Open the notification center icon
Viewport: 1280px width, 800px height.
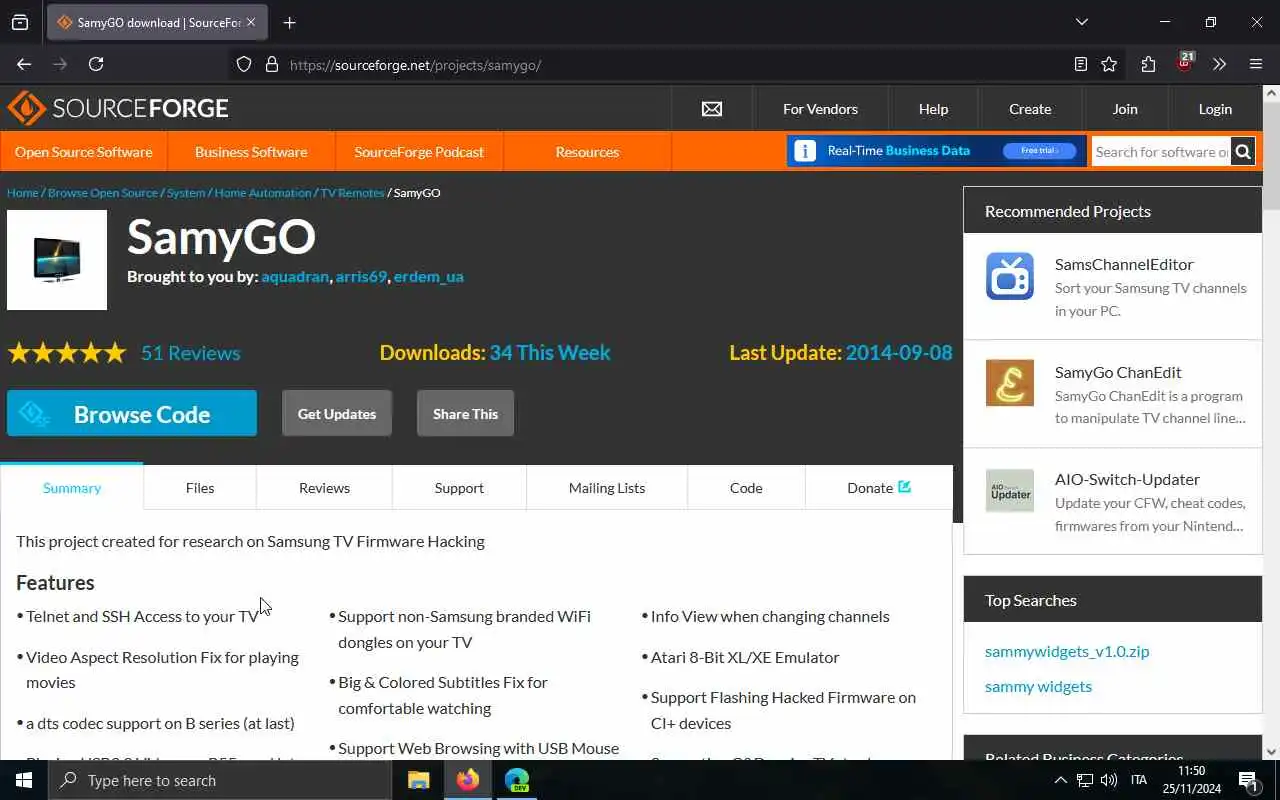tap(1248, 780)
